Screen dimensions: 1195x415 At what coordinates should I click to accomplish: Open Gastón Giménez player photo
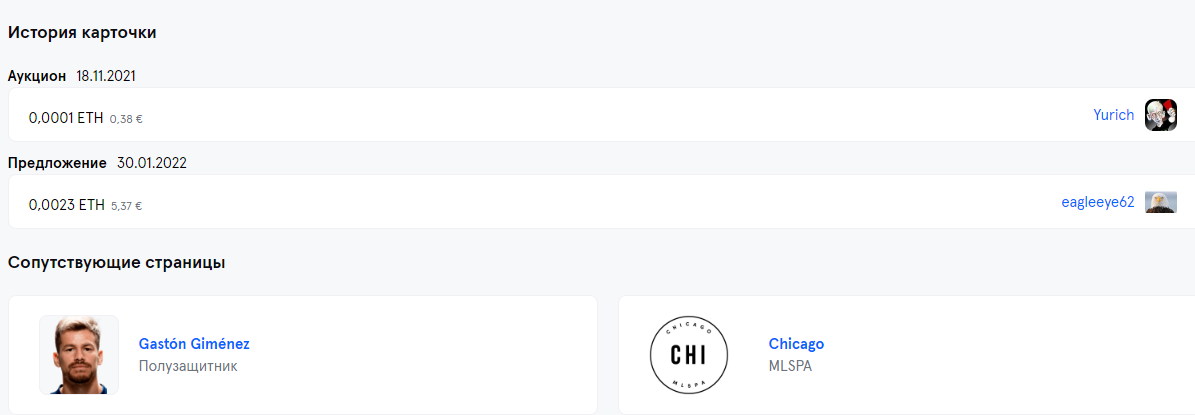coord(79,354)
